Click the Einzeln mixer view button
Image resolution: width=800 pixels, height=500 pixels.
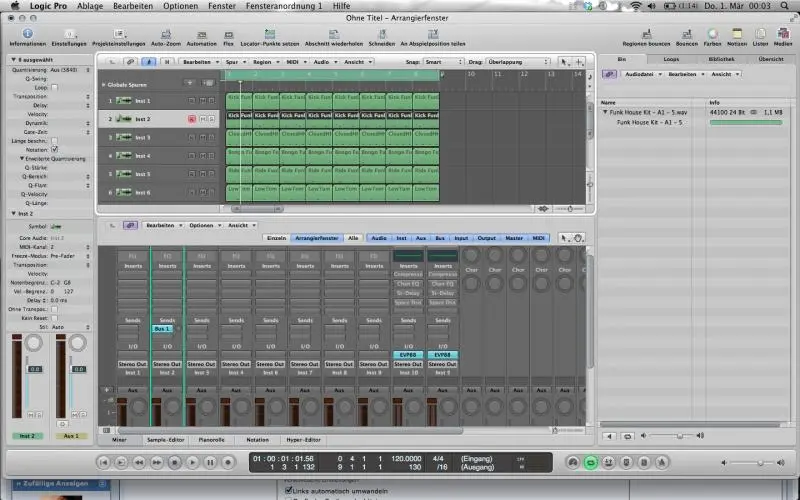(276, 238)
